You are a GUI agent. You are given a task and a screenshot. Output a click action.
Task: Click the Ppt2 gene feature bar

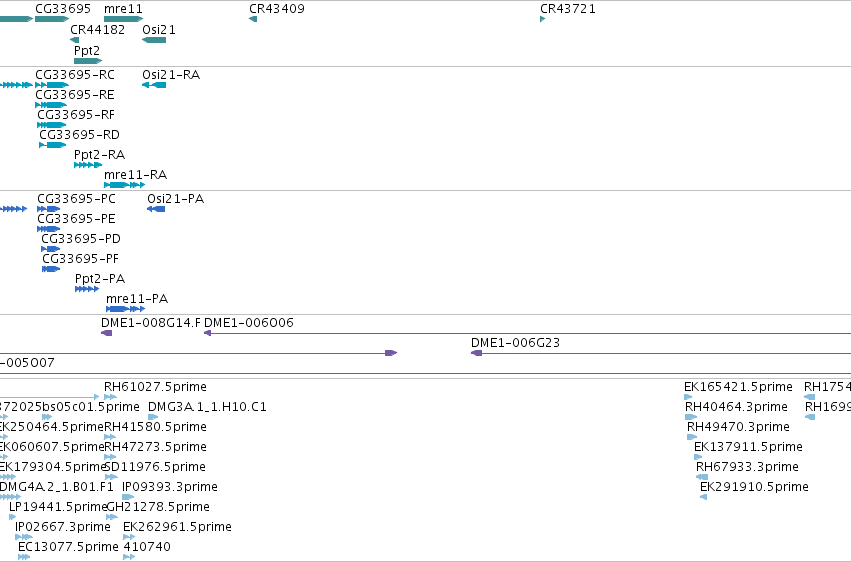[x=88, y=61]
